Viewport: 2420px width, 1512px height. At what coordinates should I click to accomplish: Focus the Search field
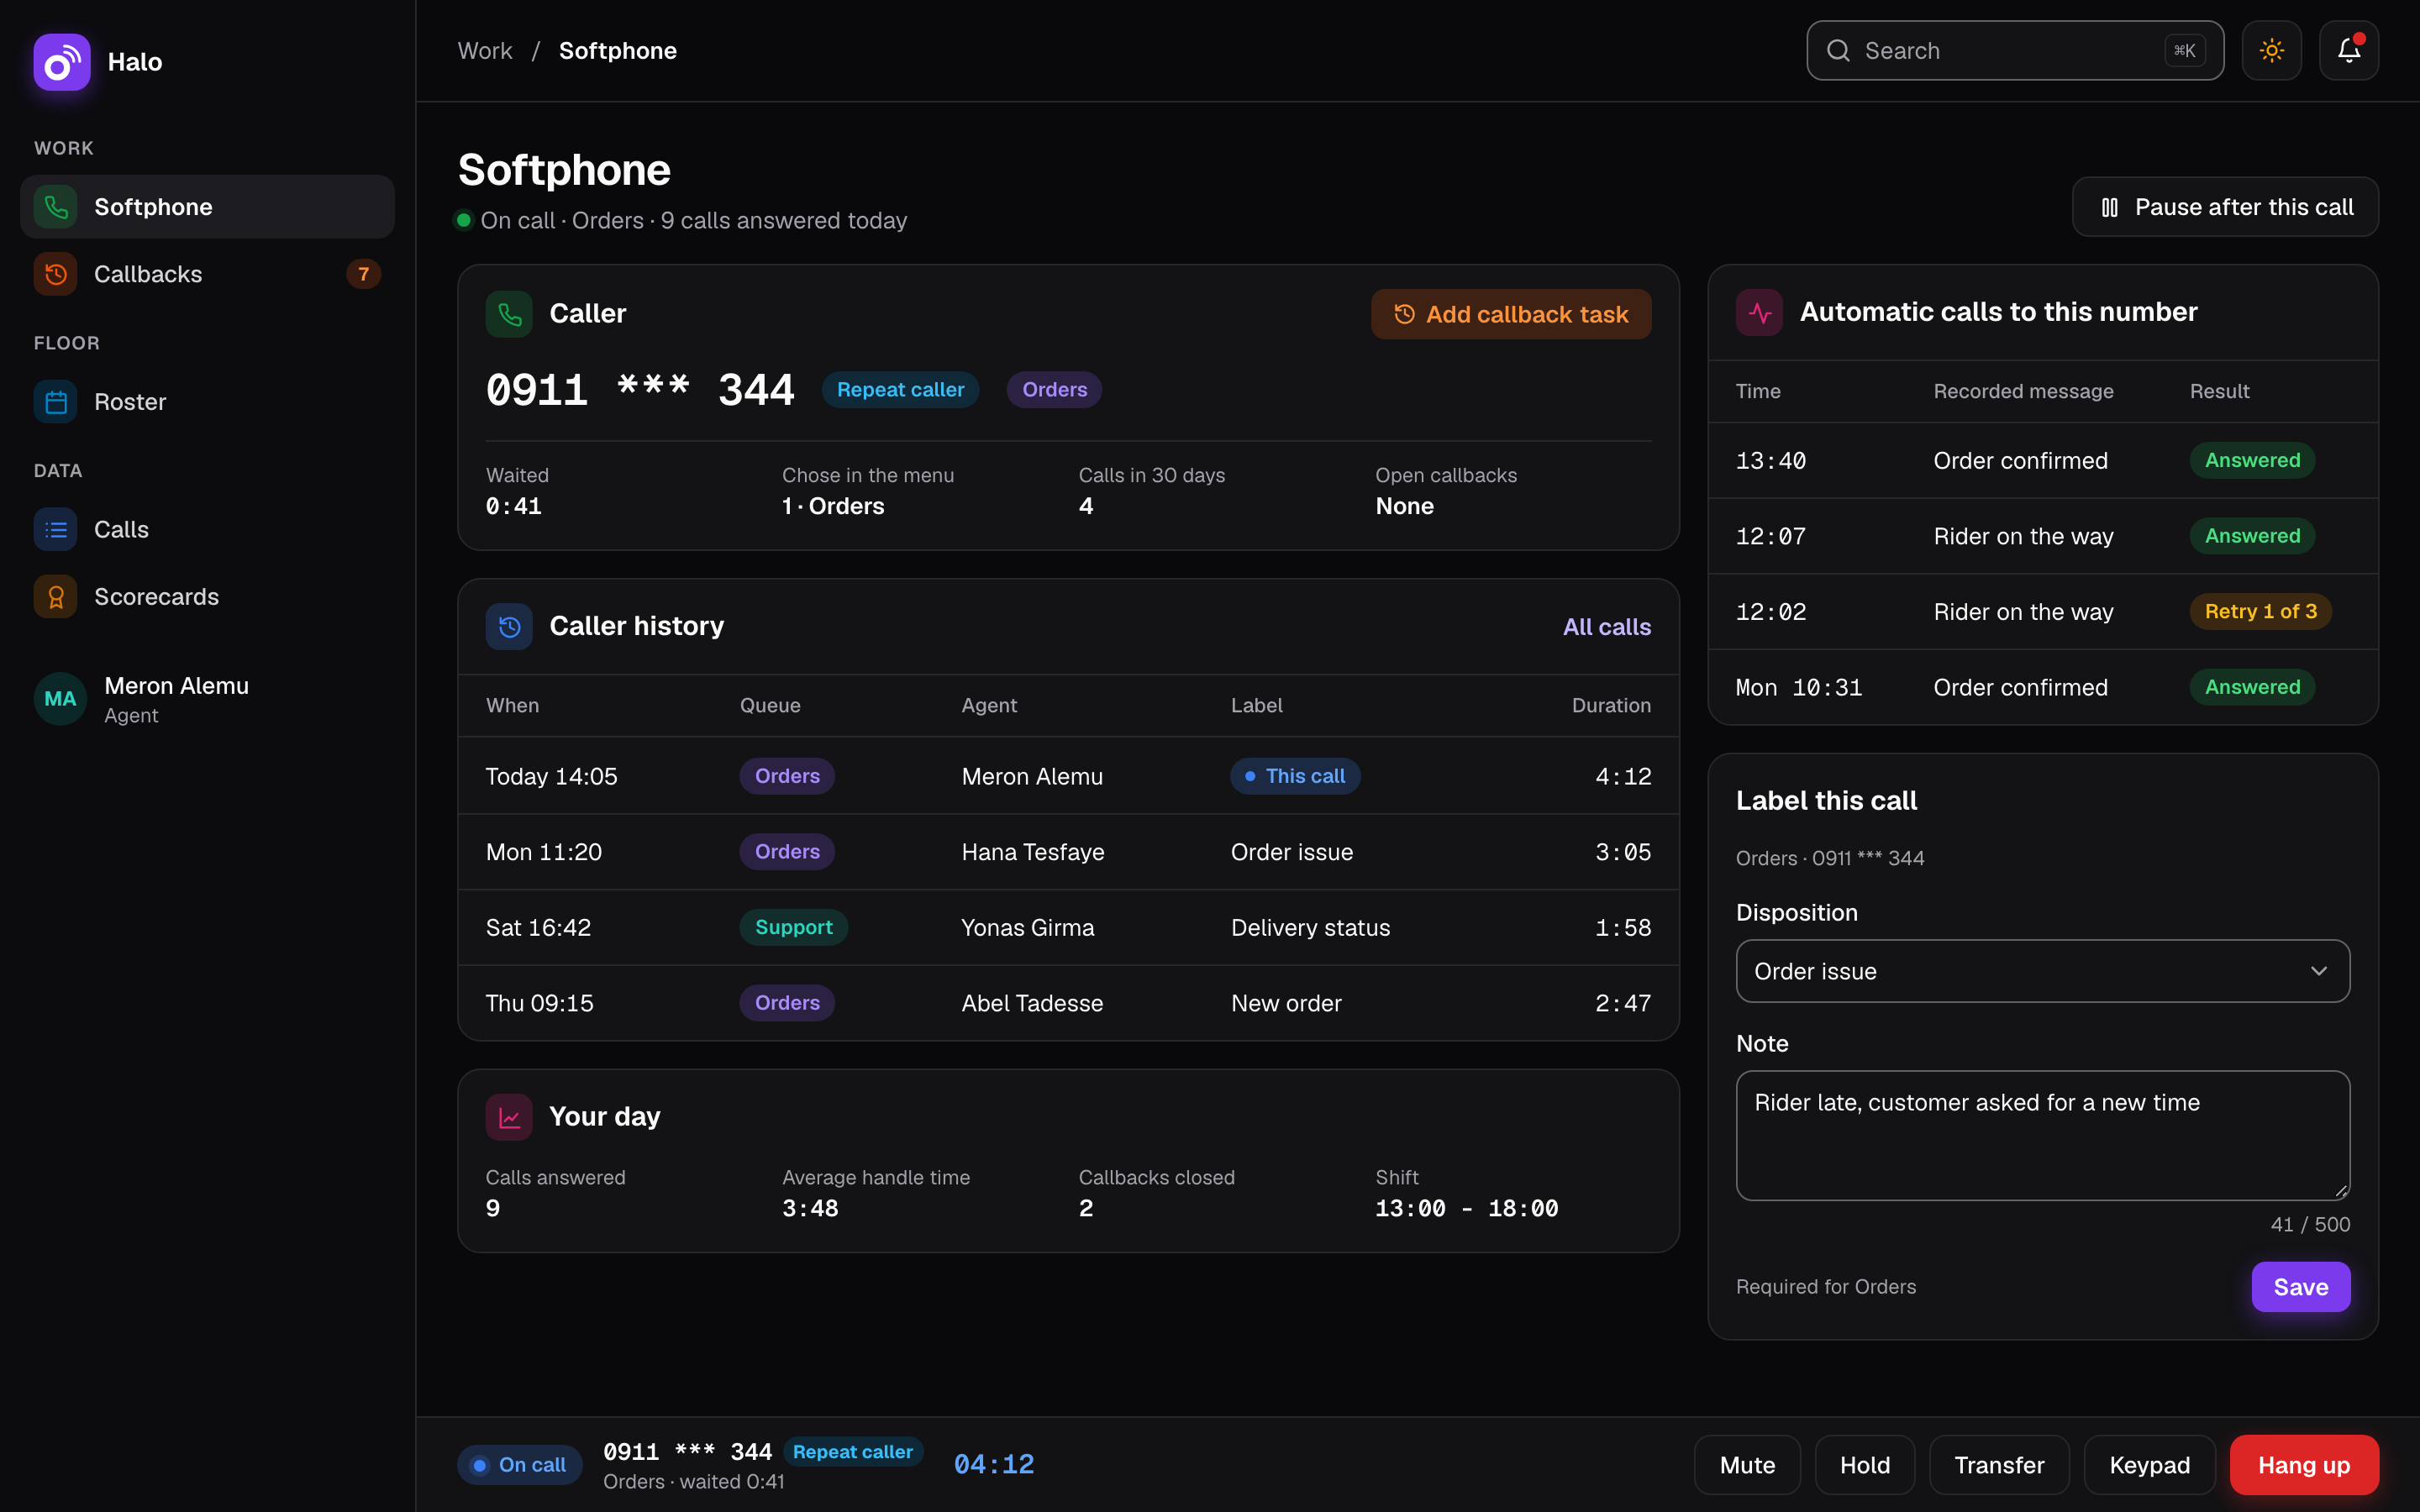click(2015, 51)
